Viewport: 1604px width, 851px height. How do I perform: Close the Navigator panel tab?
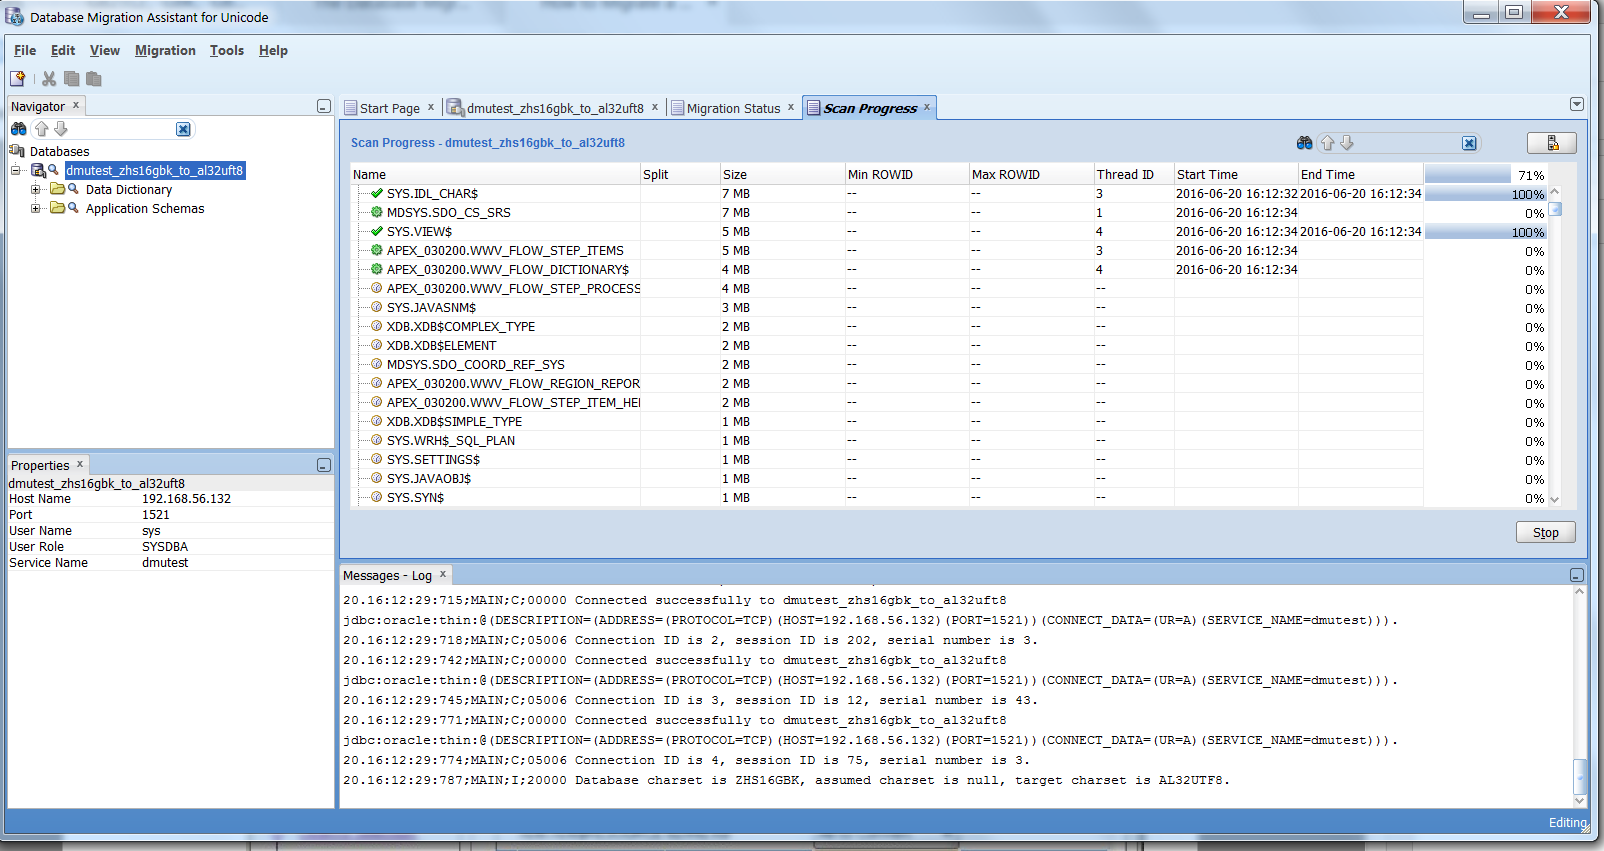[75, 105]
